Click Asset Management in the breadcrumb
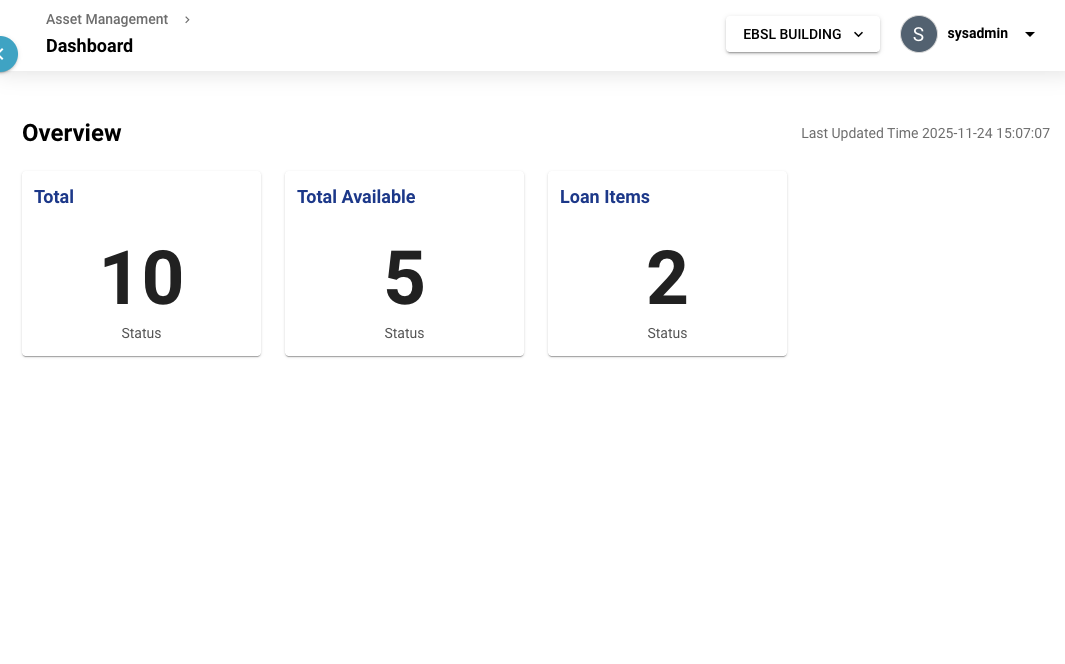Screen dimensions: 1065x664 tap(107, 19)
